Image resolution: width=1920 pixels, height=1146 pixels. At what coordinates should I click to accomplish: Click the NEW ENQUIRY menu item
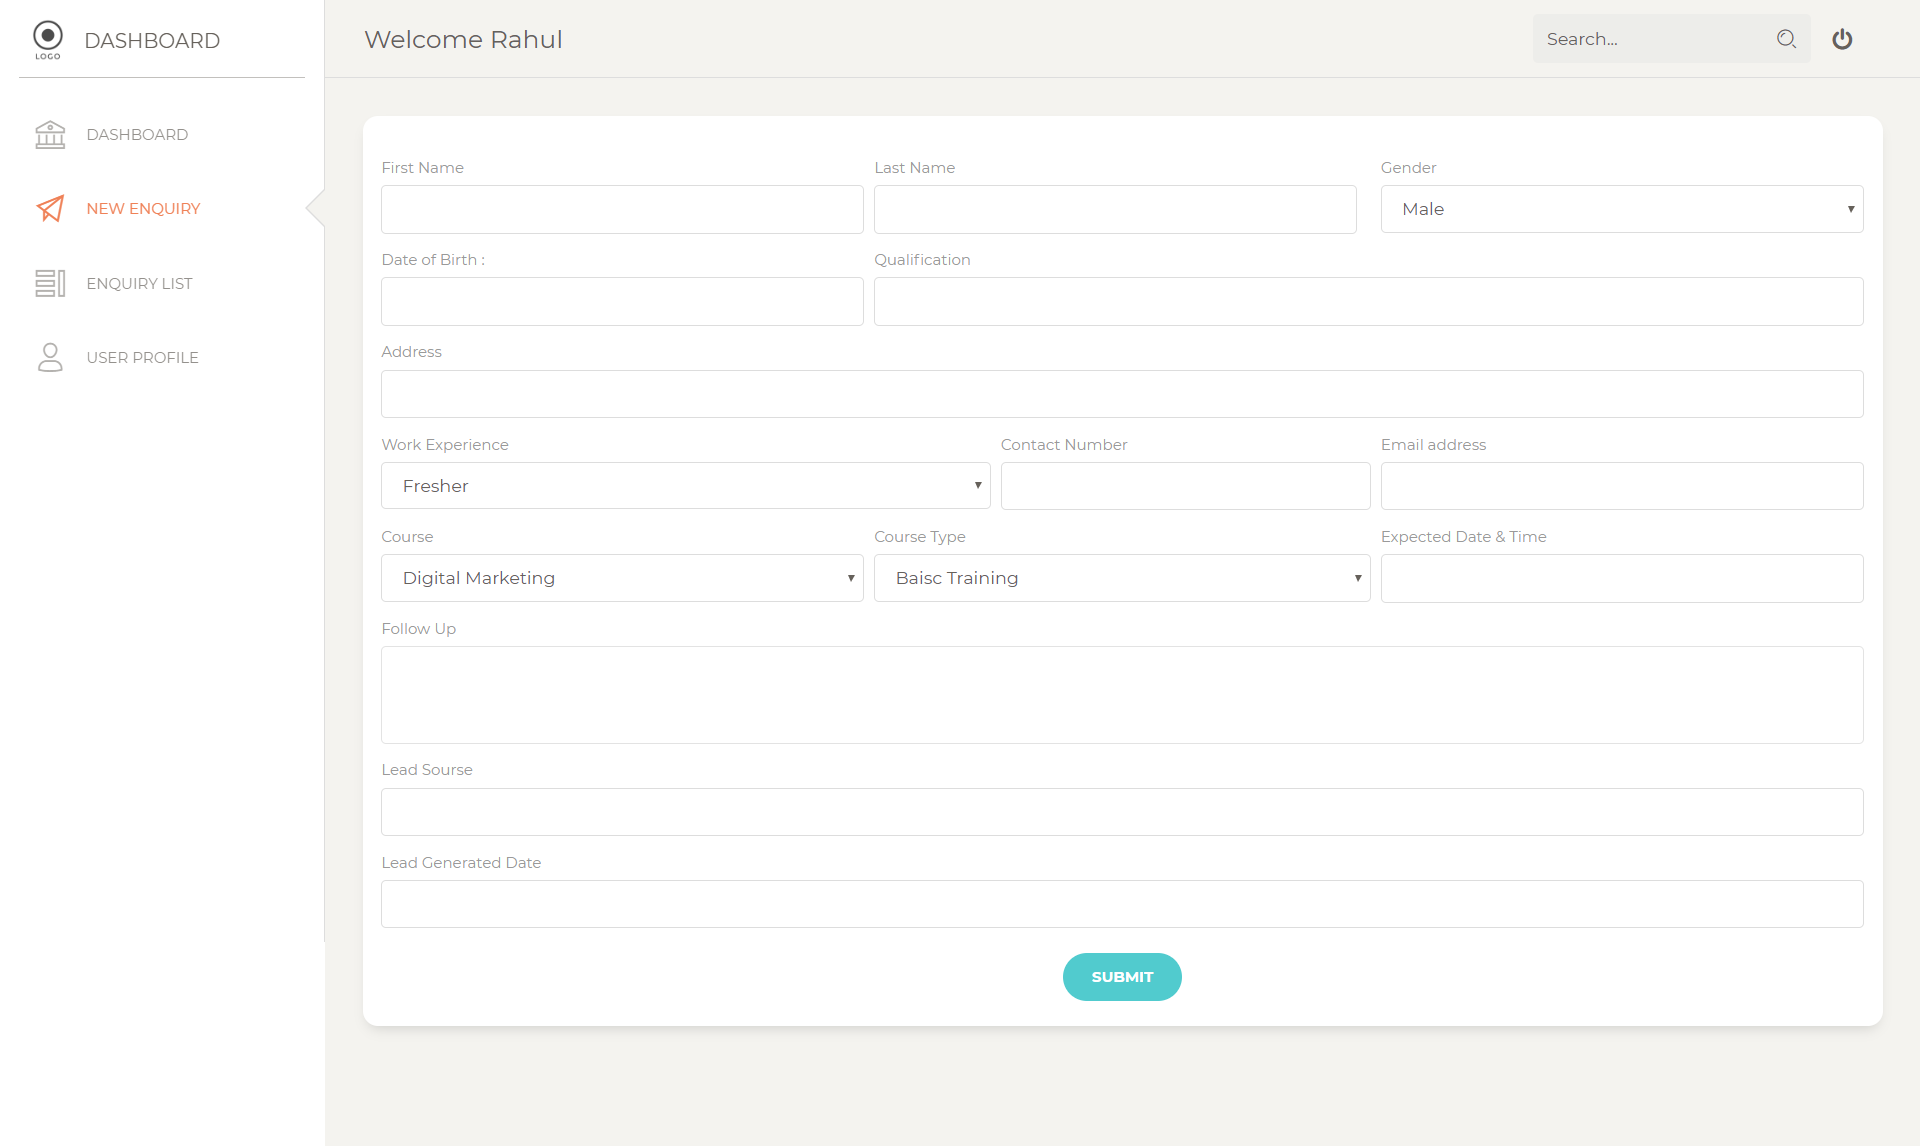(143, 209)
